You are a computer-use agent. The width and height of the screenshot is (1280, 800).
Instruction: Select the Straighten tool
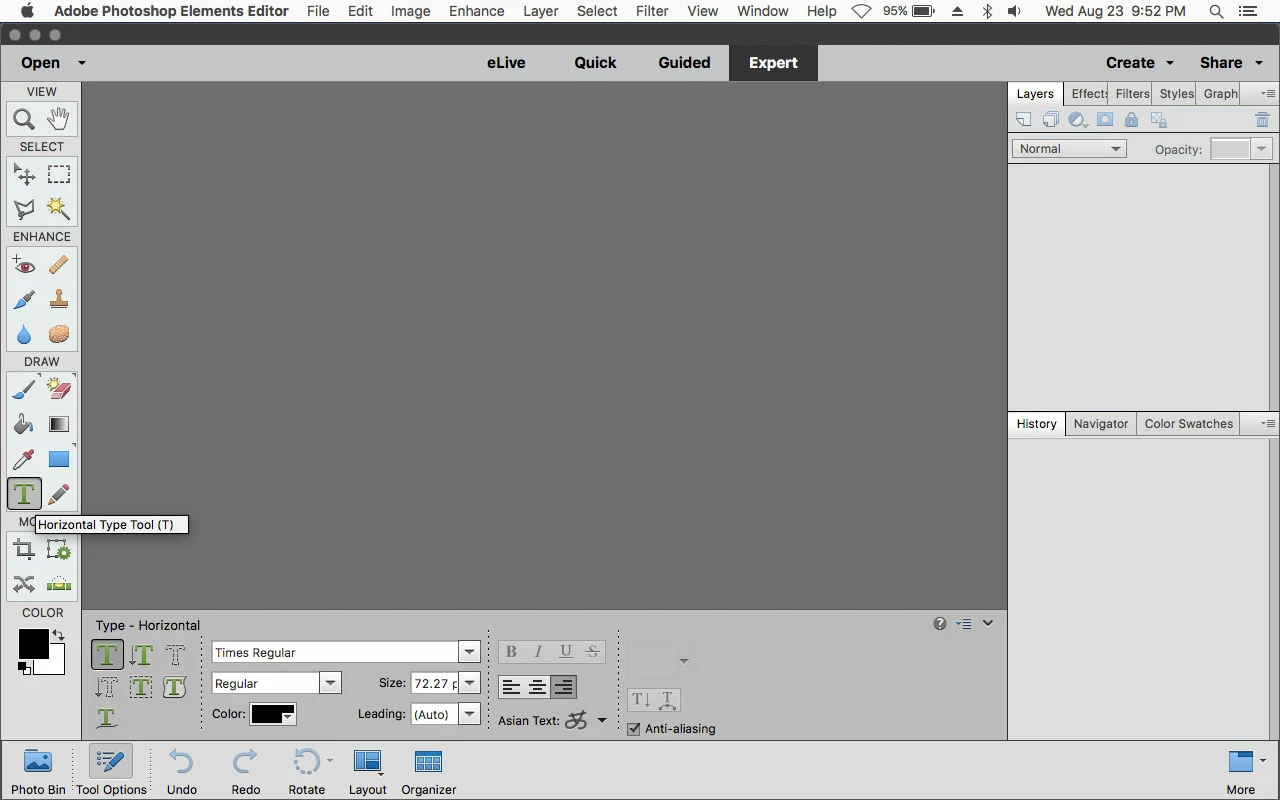point(59,584)
